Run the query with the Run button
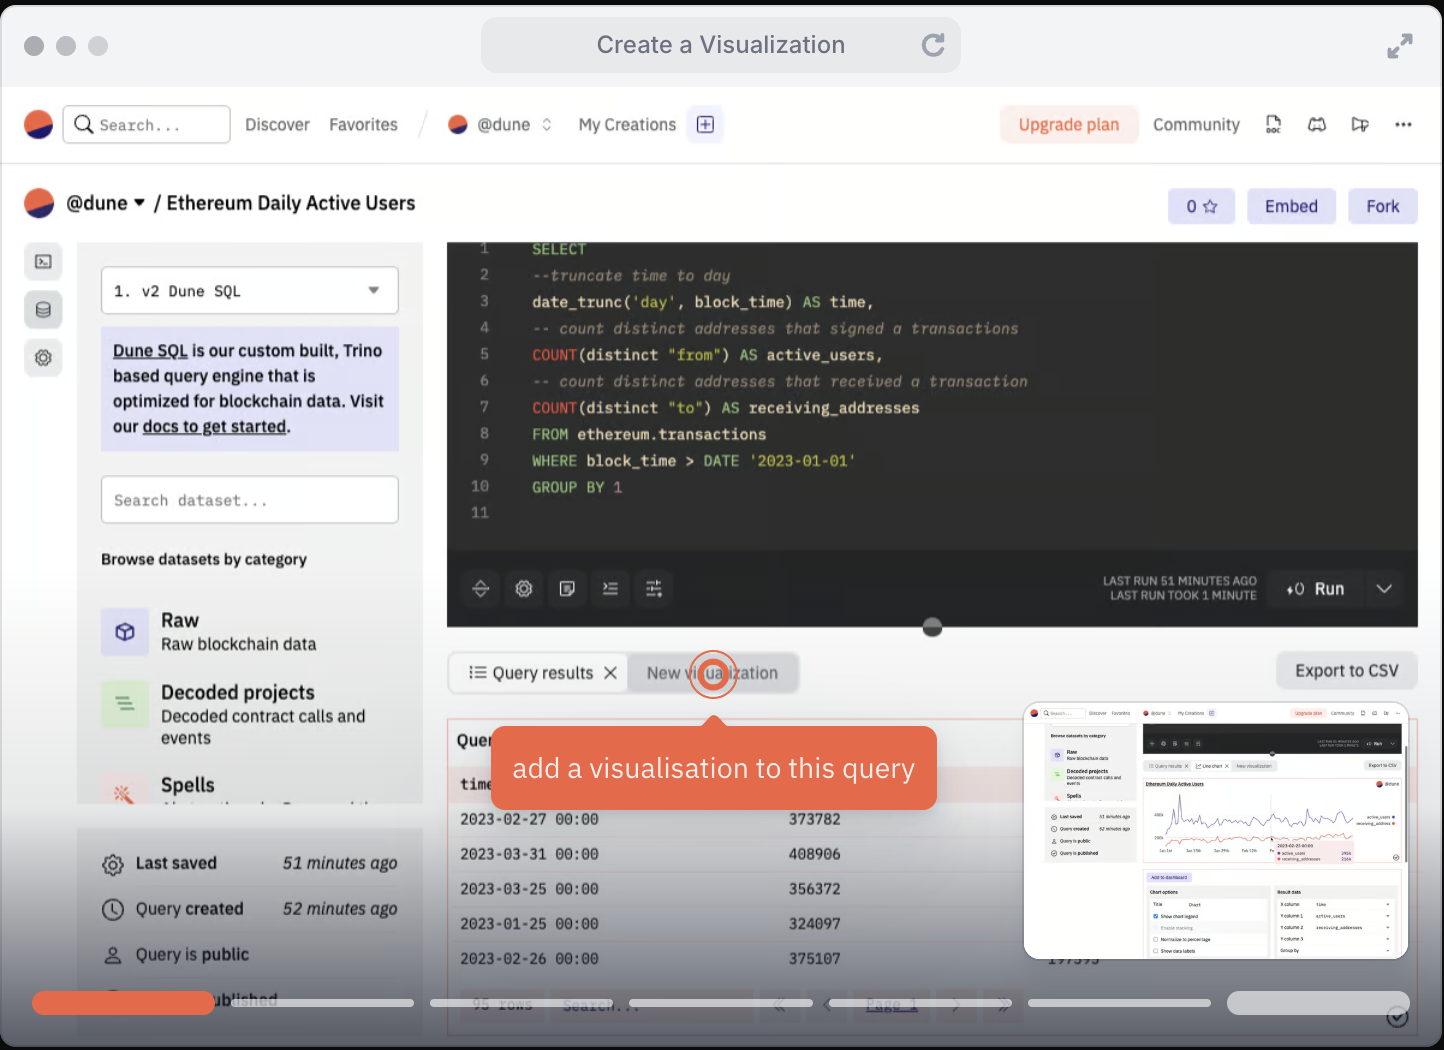 pyautogui.click(x=1316, y=589)
